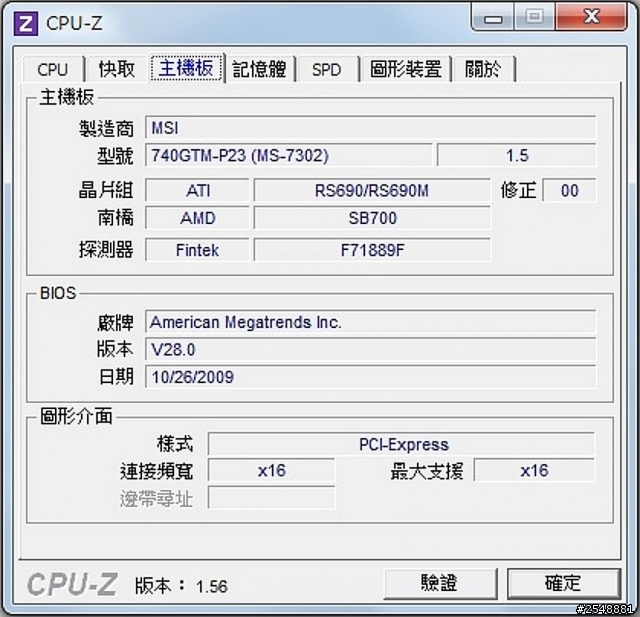Click the BIOS date 10/26/2009
Screen dimensions: 640x617
point(370,377)
